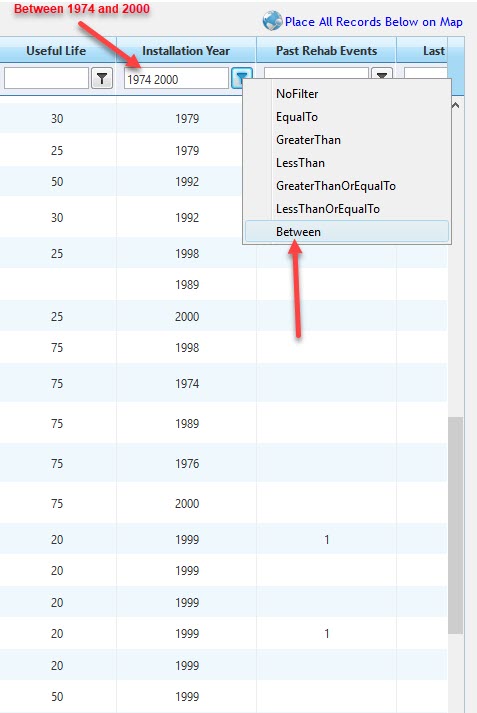Click the scrollbar up arrow
This screenshot has height=713, width=477.
tap(455, 105)
